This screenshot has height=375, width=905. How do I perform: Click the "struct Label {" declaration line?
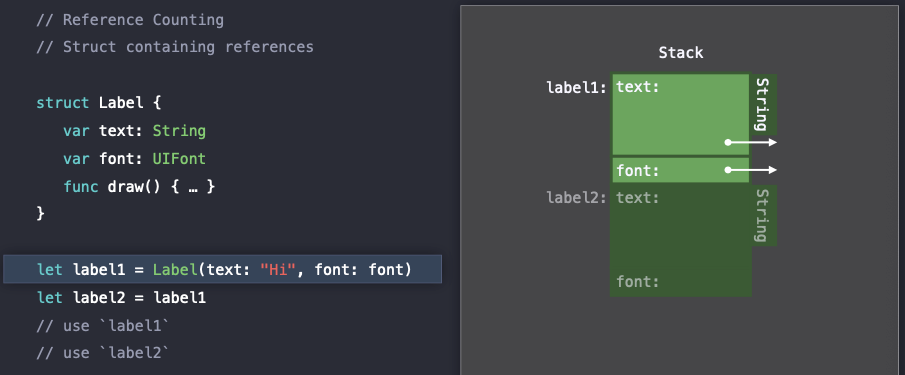(x=99, y=103)
